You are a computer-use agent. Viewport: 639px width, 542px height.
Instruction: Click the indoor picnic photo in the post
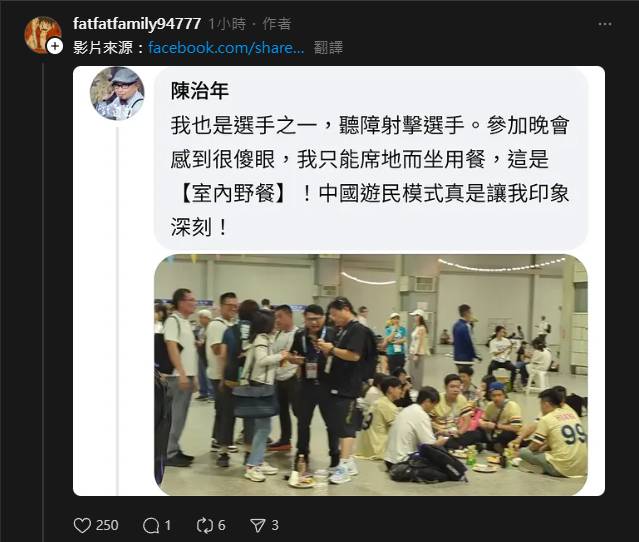(x=371, y=375)
